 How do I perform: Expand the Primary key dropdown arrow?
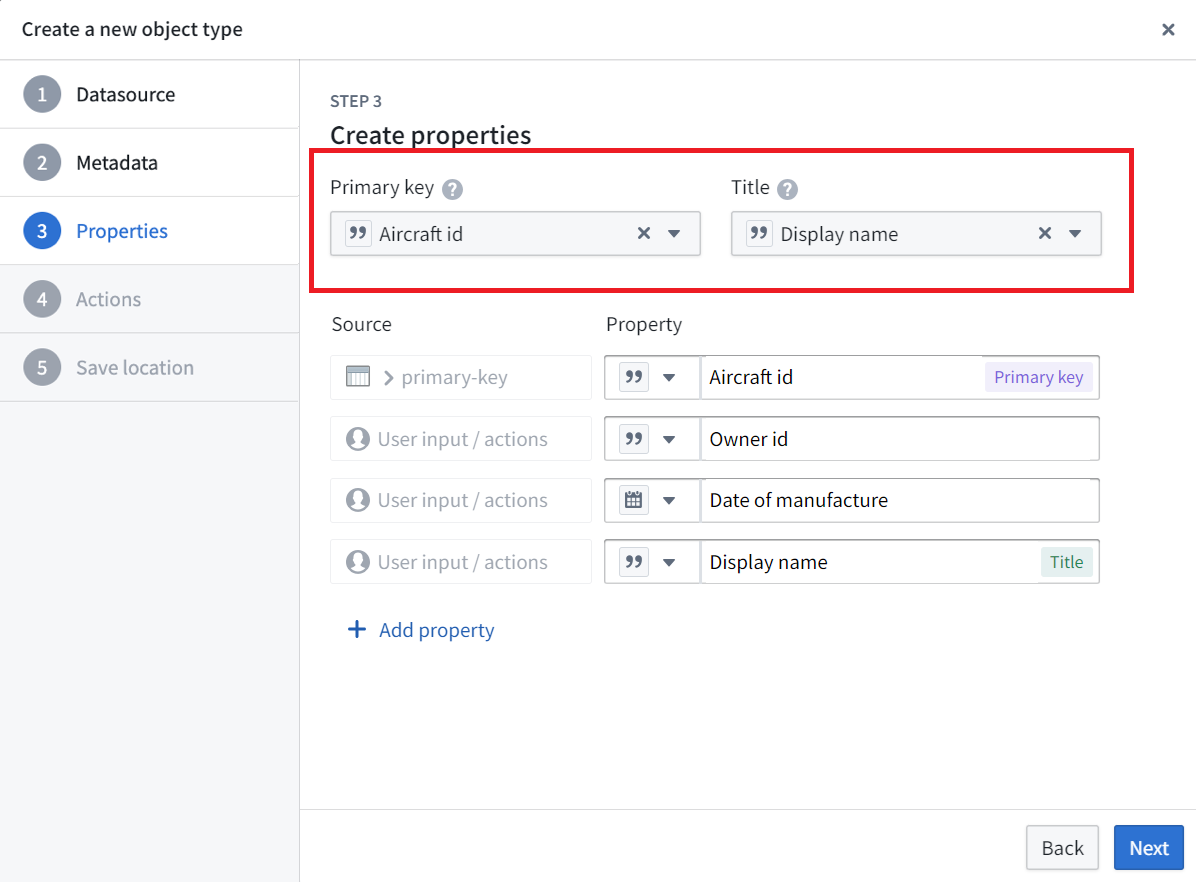click(x=674, y=233)
